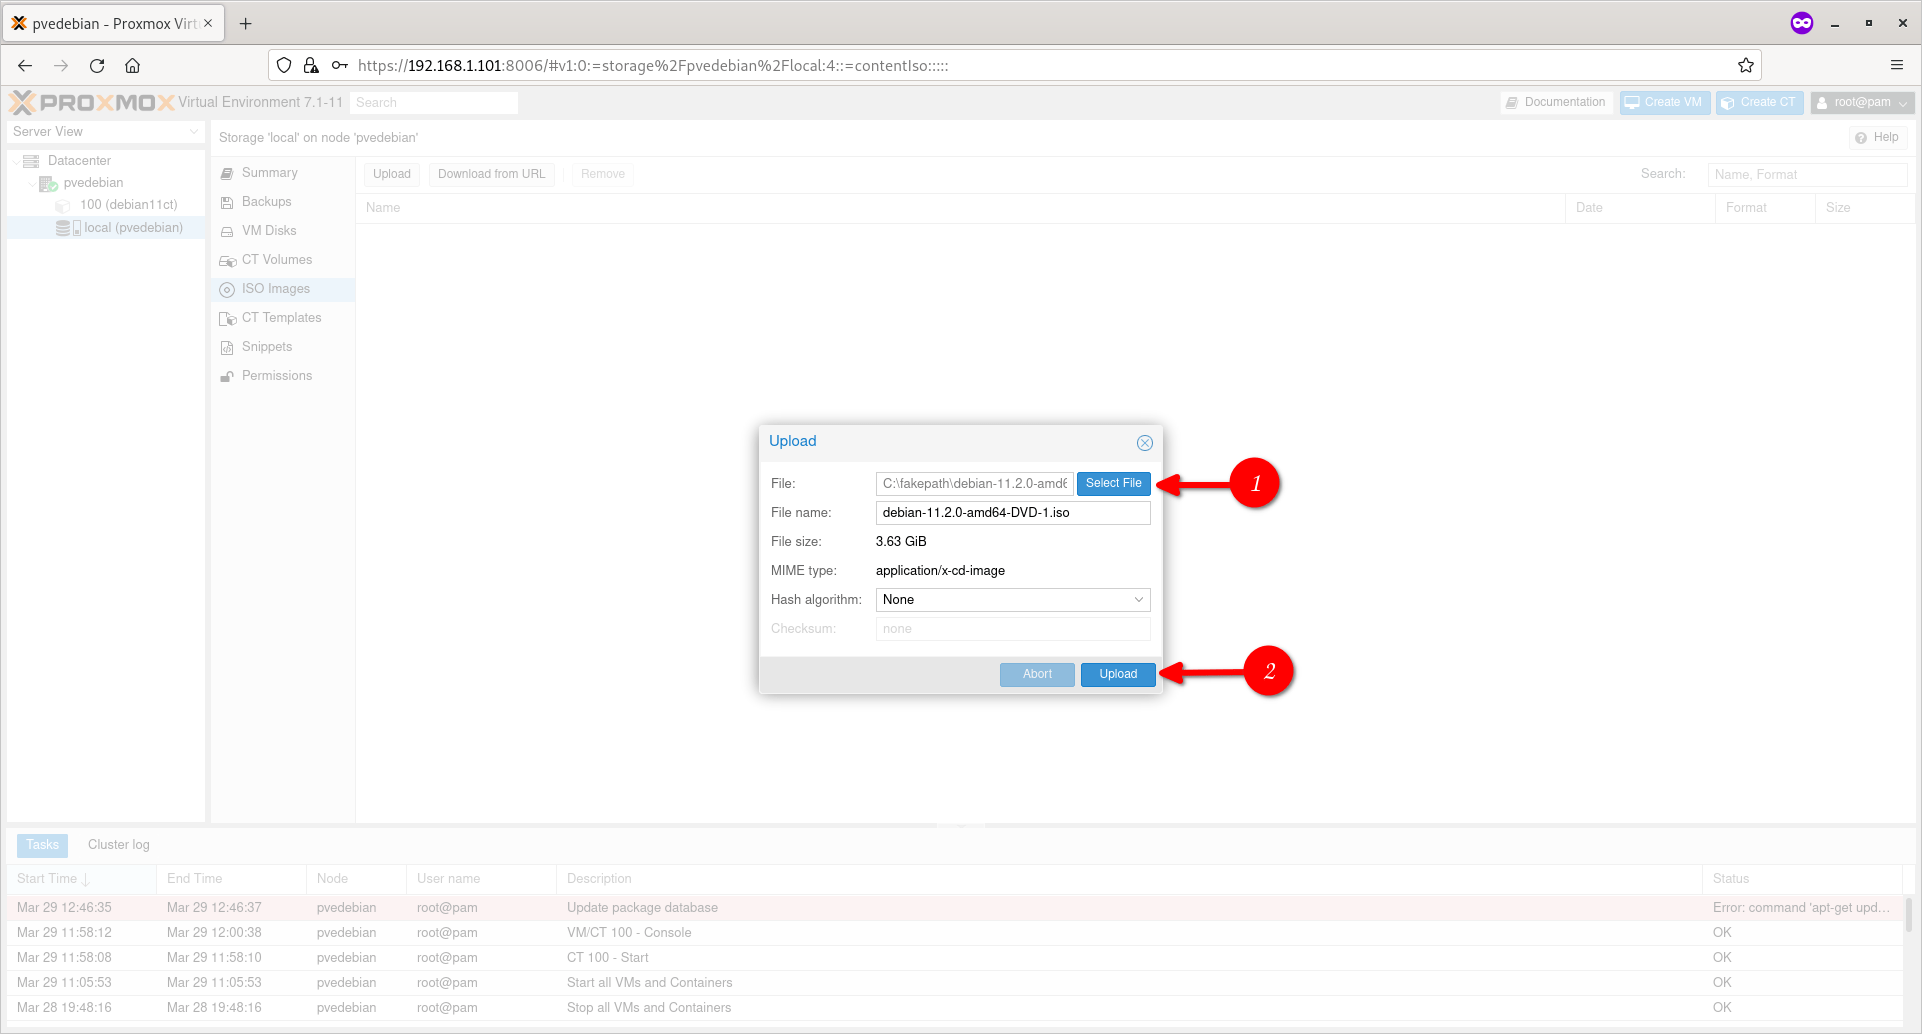Select the Tasks tab
Screen dimensions: 1922x1034
coord(42,845)
